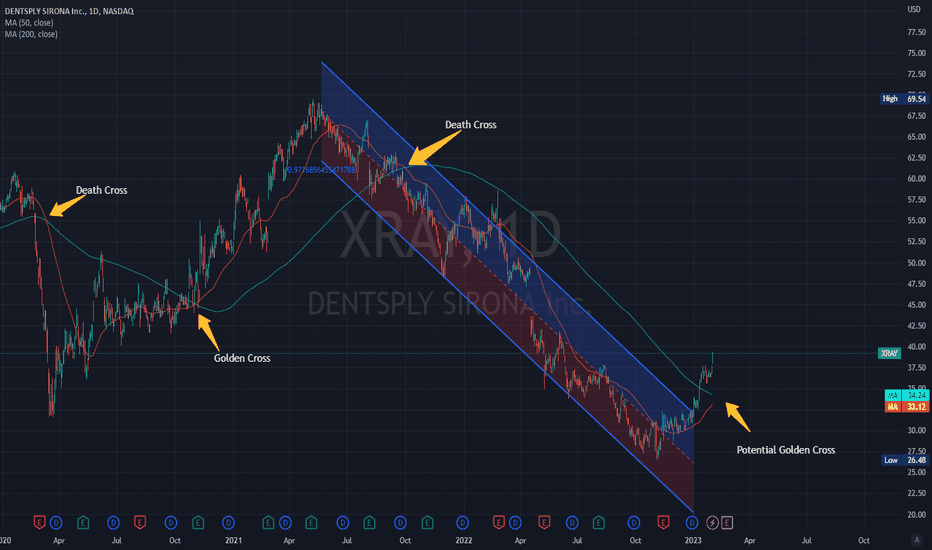Open dividend marker above the Oct 2021 label

400,523
